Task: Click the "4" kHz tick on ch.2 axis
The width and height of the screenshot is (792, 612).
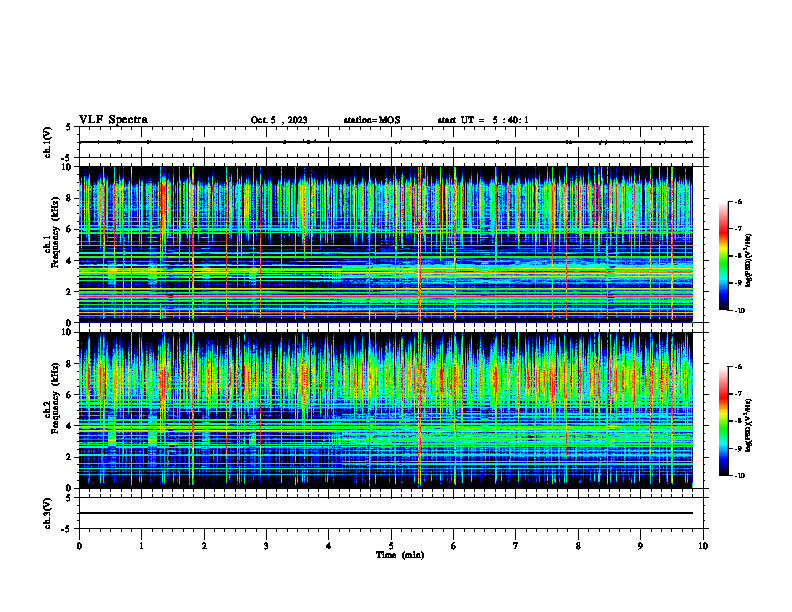Action: [x=70, y=426]
